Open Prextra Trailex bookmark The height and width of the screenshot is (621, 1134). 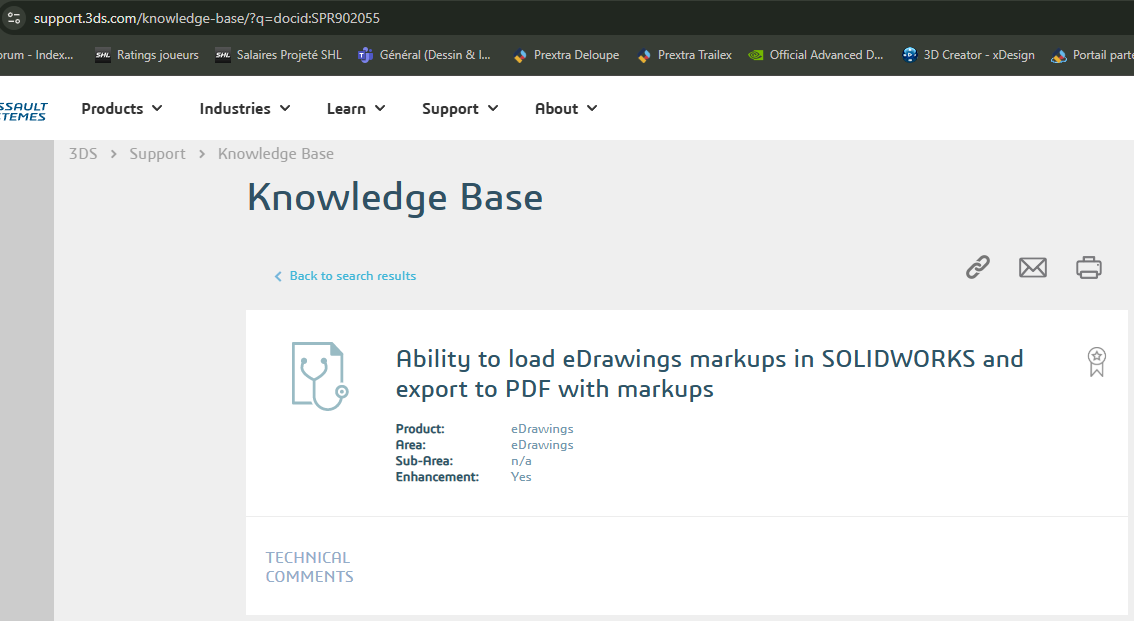point(685,55)
